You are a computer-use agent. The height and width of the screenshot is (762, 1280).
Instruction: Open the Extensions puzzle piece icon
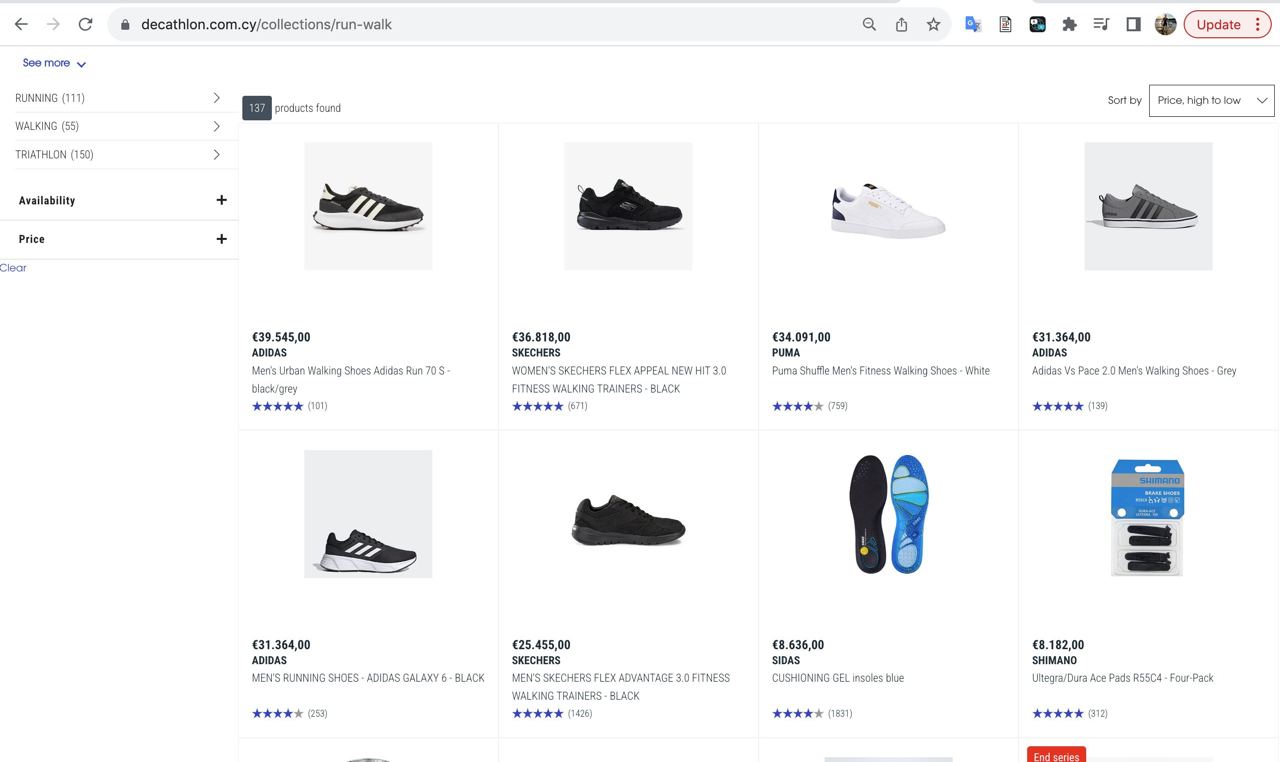click(1069, 24)
